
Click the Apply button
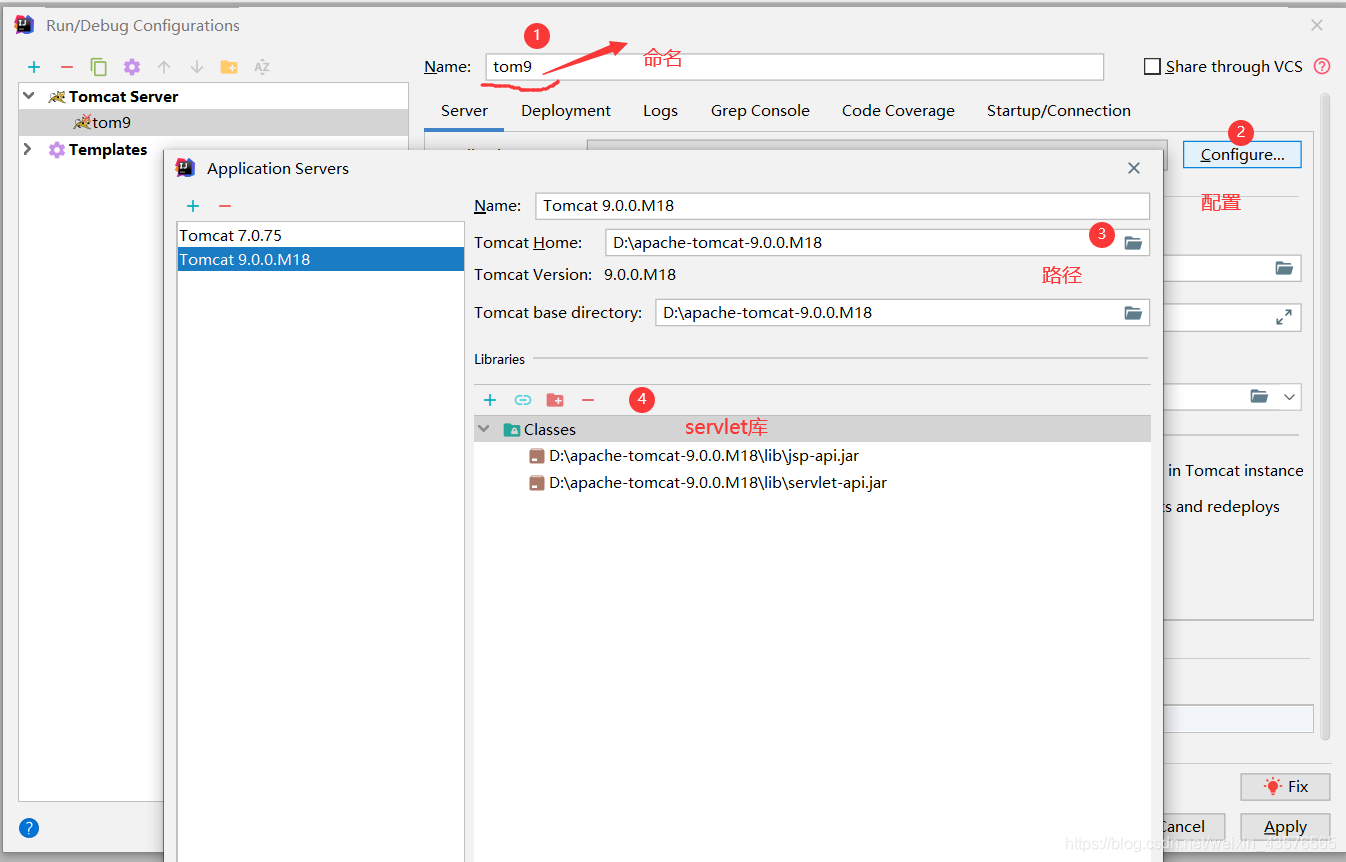tap(1285, 827)
